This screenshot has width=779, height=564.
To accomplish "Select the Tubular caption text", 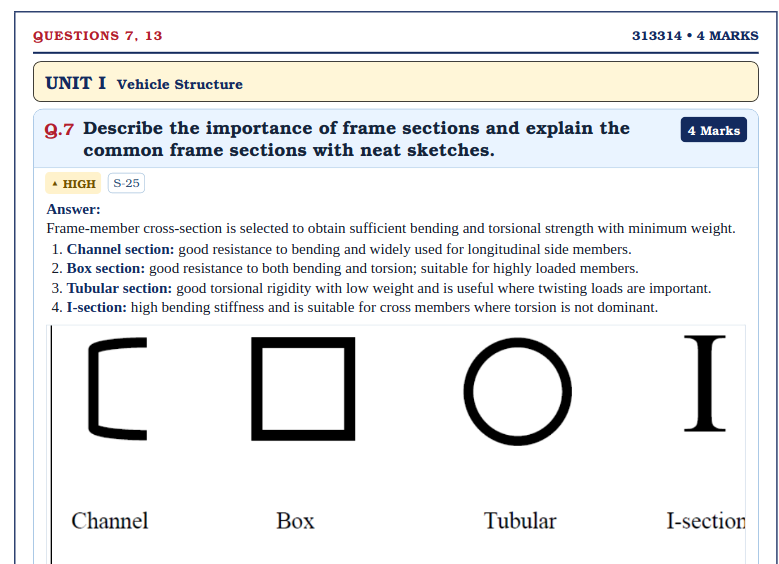I will 520,521.
